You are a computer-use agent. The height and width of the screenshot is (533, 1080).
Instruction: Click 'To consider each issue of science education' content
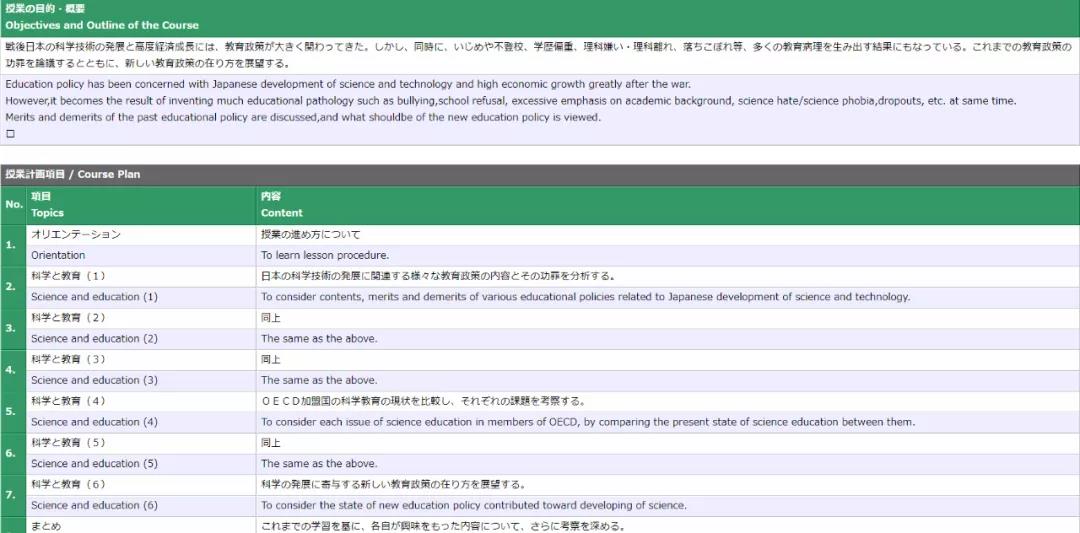pos(667,422)
